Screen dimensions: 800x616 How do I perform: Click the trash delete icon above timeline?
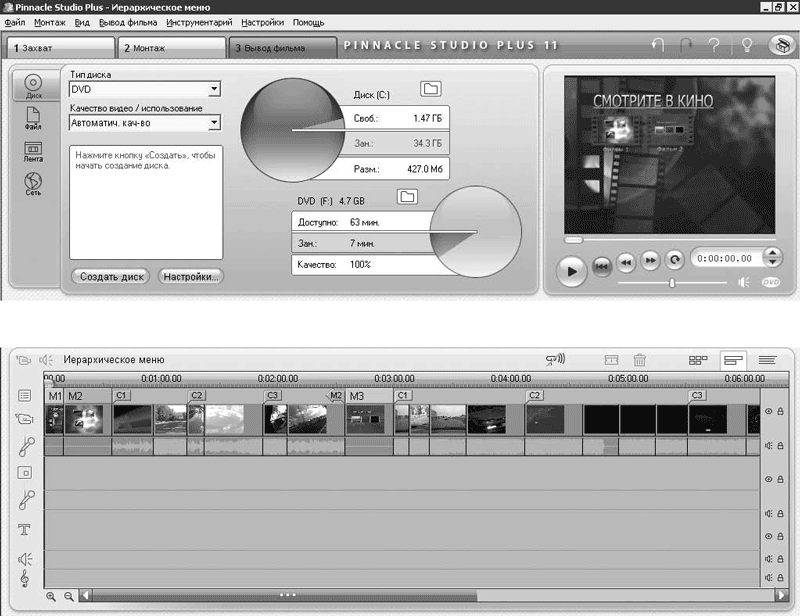(x=640, y=360)
